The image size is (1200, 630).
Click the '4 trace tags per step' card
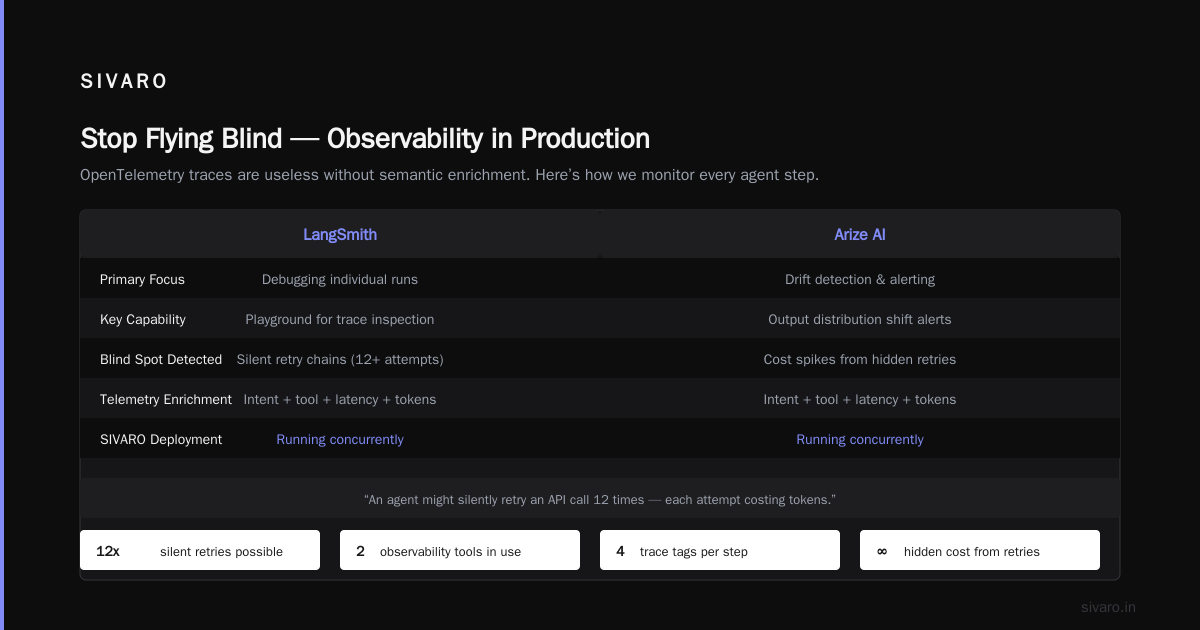pyautogui.click(x=720, y=550)
